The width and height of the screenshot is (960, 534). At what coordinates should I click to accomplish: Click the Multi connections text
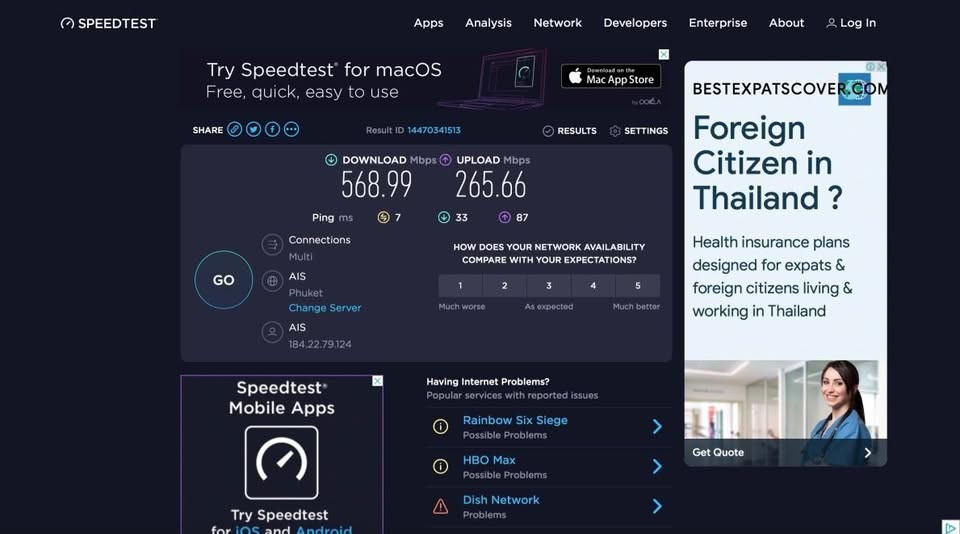point(301,257)
